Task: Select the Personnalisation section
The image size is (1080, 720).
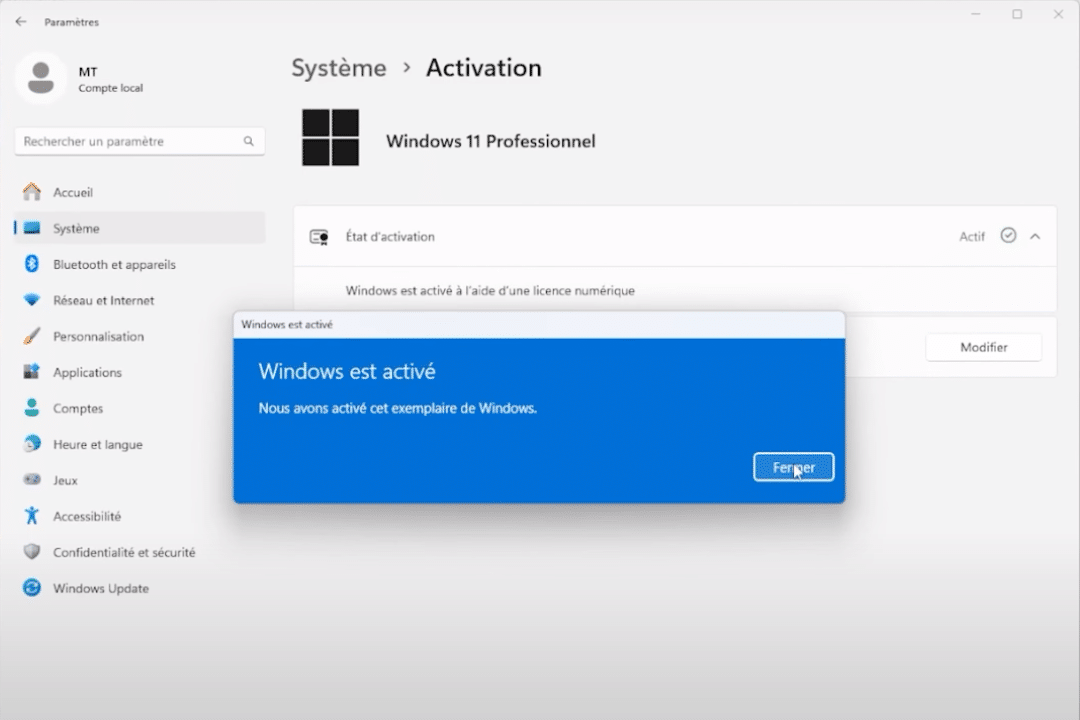Action: pyautogui.click(x=97, y=336)
